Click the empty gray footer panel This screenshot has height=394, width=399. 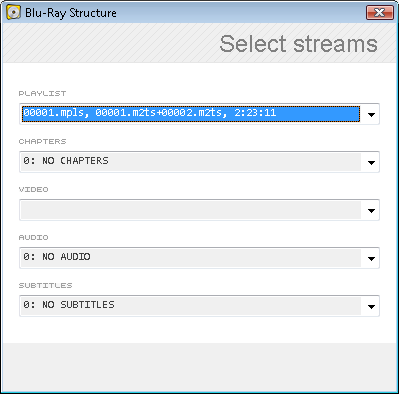coord(199,367)
